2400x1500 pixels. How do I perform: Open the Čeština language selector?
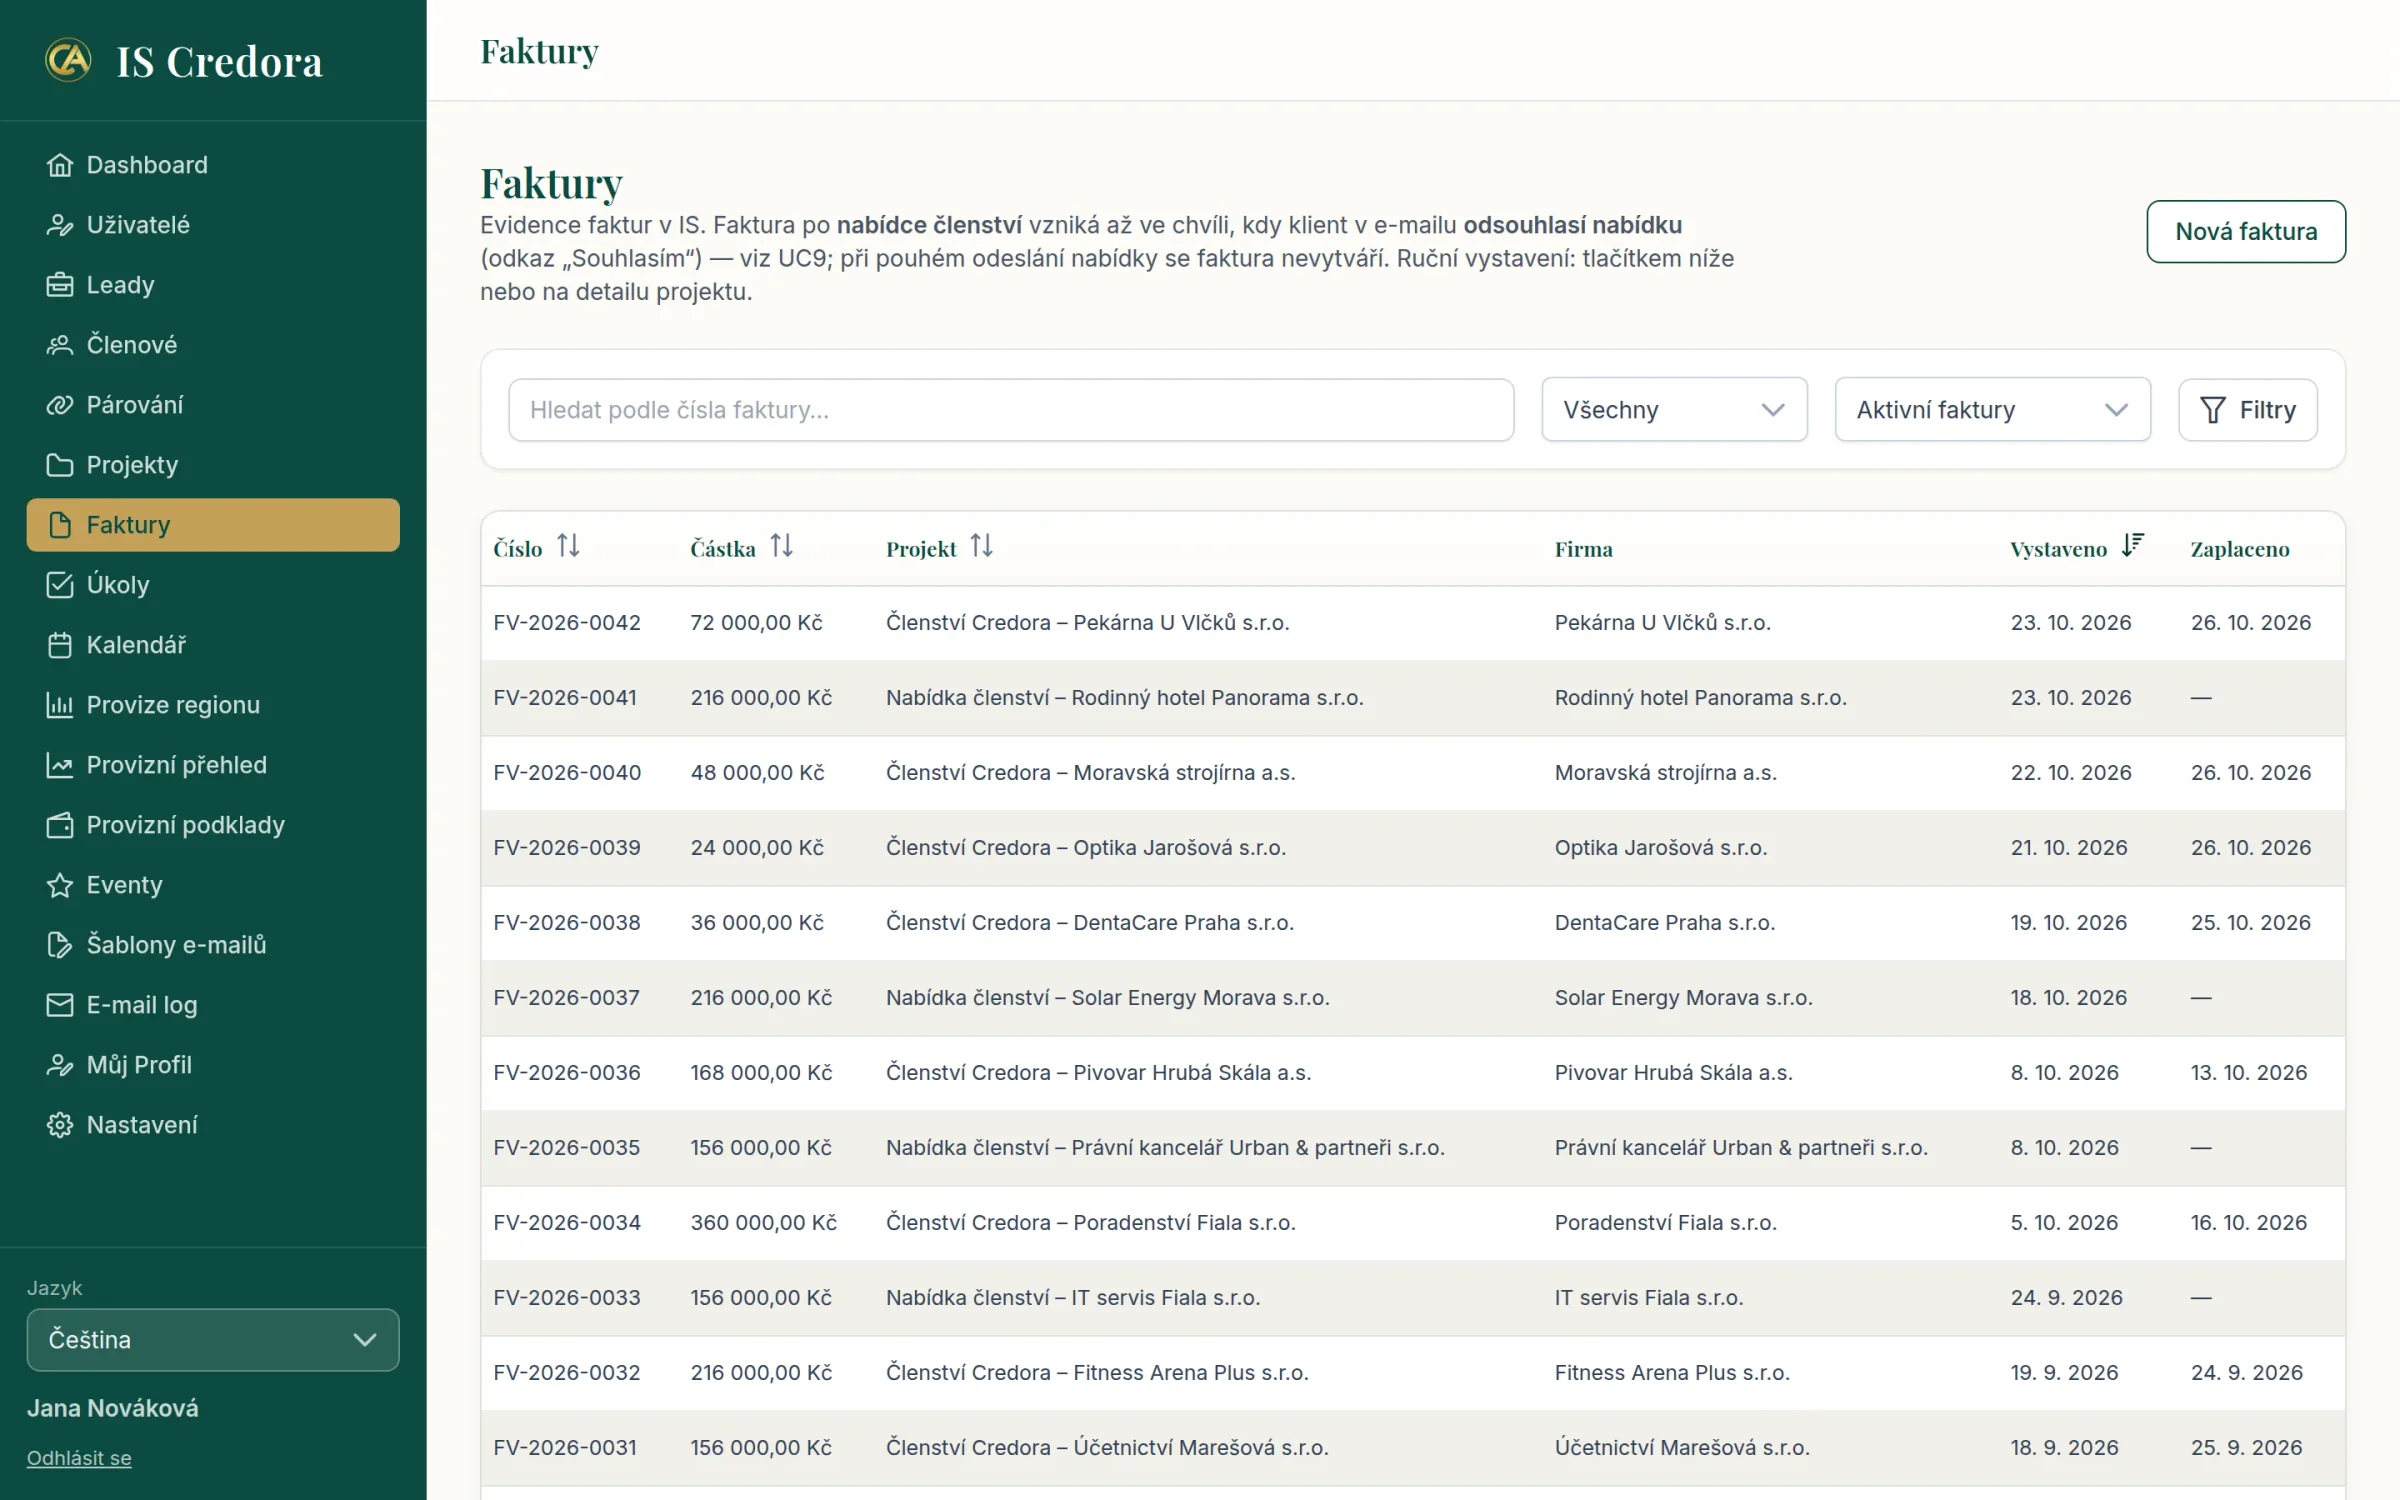pyautogui.click(x=213, y=1339)
